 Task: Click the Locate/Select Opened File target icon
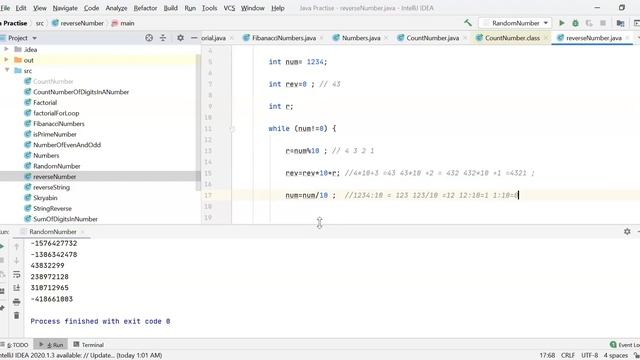(149, 38)
